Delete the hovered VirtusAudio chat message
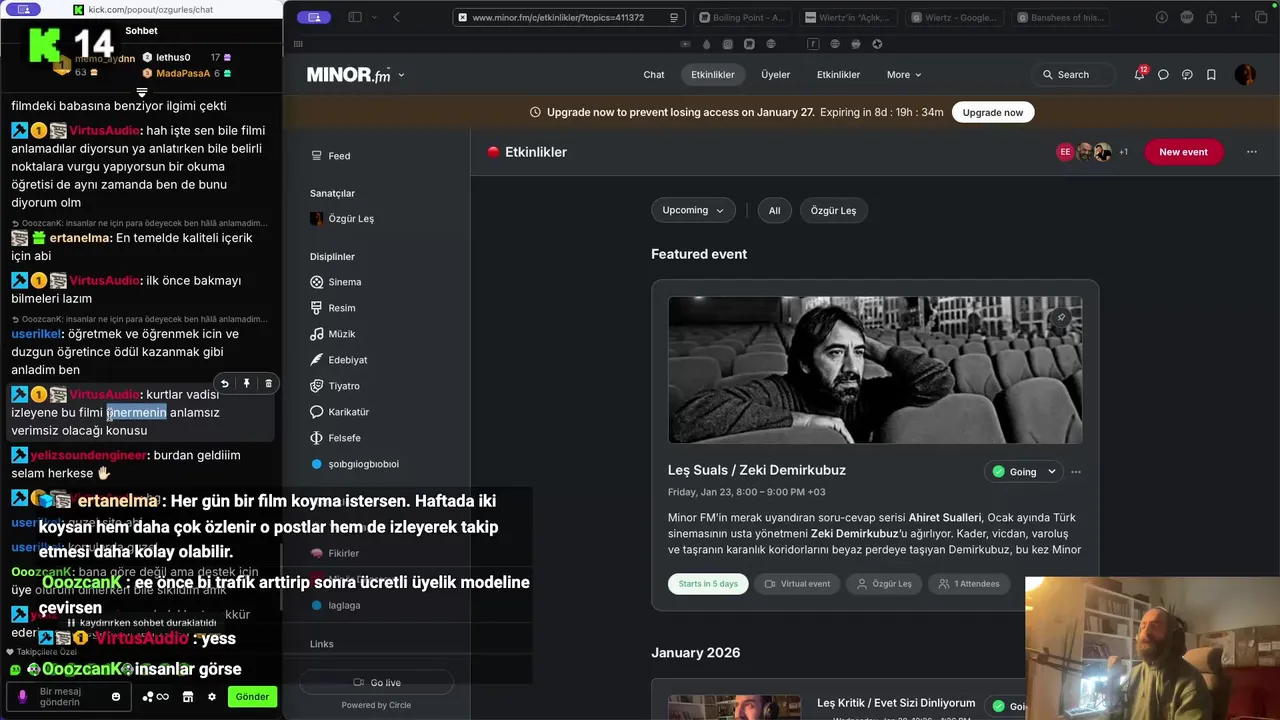This screenshot has width=1280, height=720. pyautogui.click(x=268, y=383)
